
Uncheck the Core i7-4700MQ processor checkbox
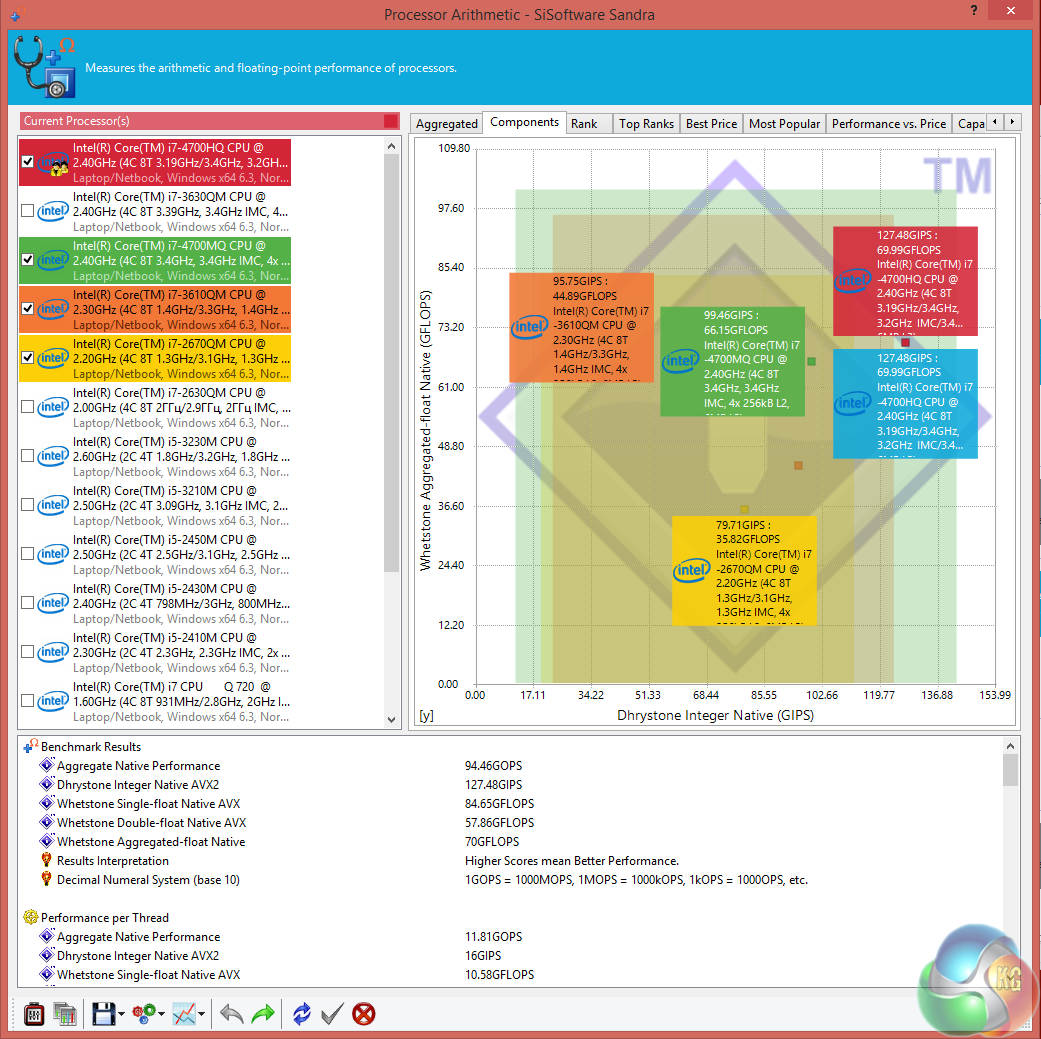coord(27,260)
